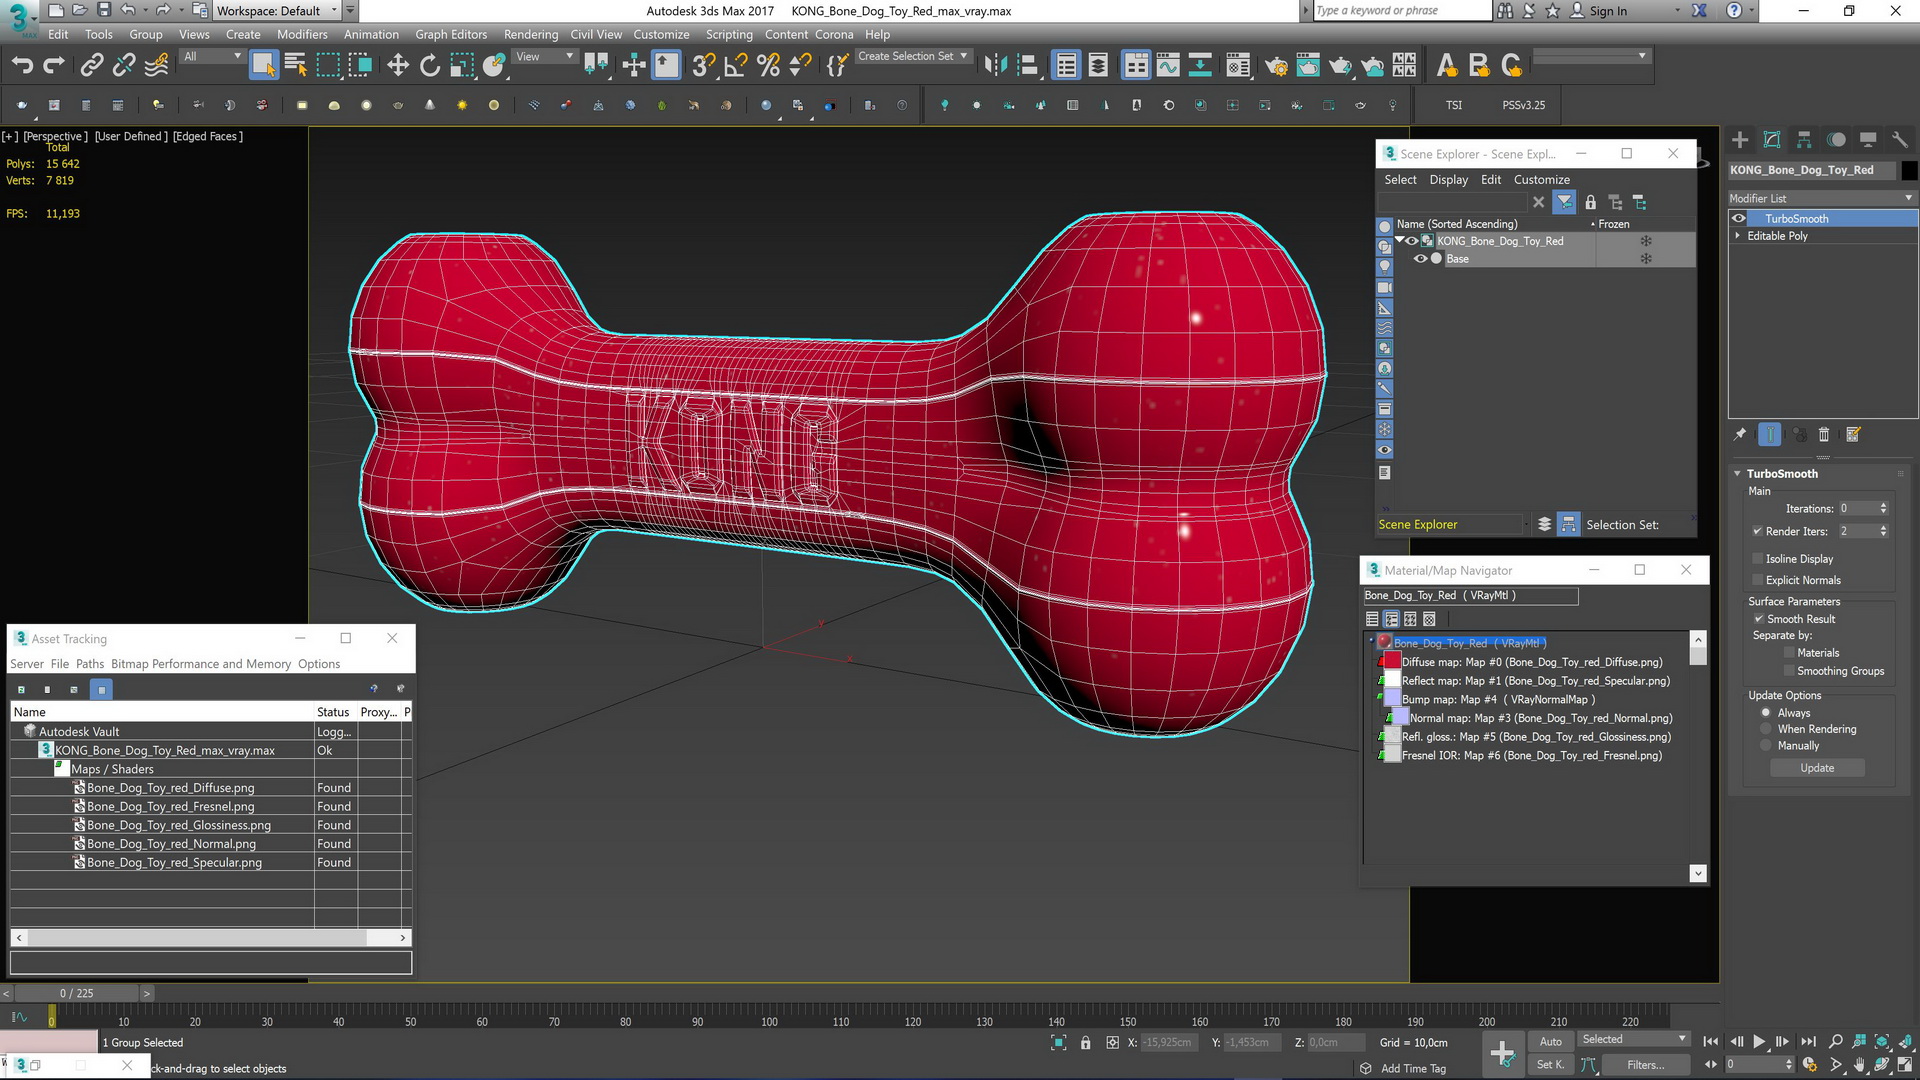Open the All selection filter dropdown
The height and width of the screenshot is (1080, 1920).
212,57
